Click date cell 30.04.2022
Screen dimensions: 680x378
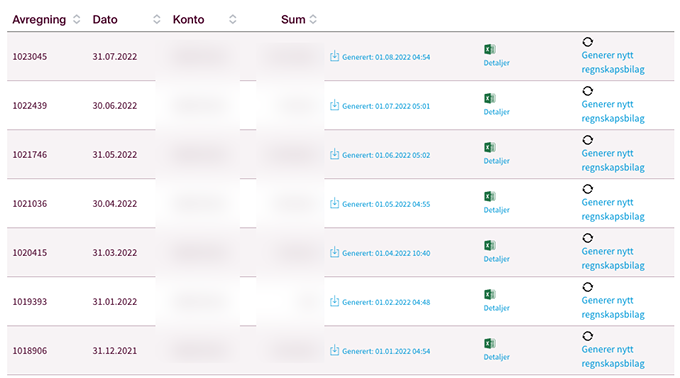point(114,204)
